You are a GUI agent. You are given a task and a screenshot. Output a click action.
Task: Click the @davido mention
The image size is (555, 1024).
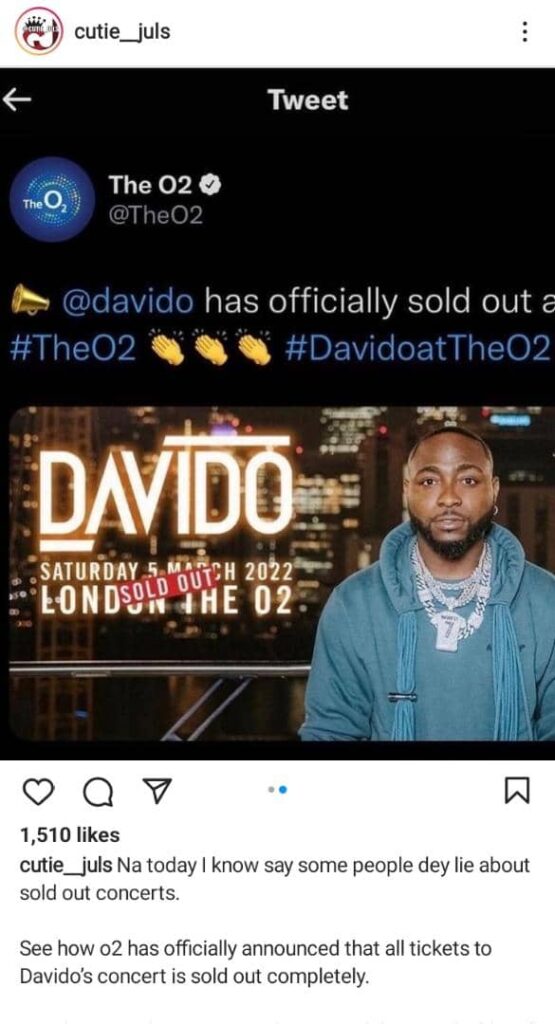pyautogui.click(x=127, y=301)
